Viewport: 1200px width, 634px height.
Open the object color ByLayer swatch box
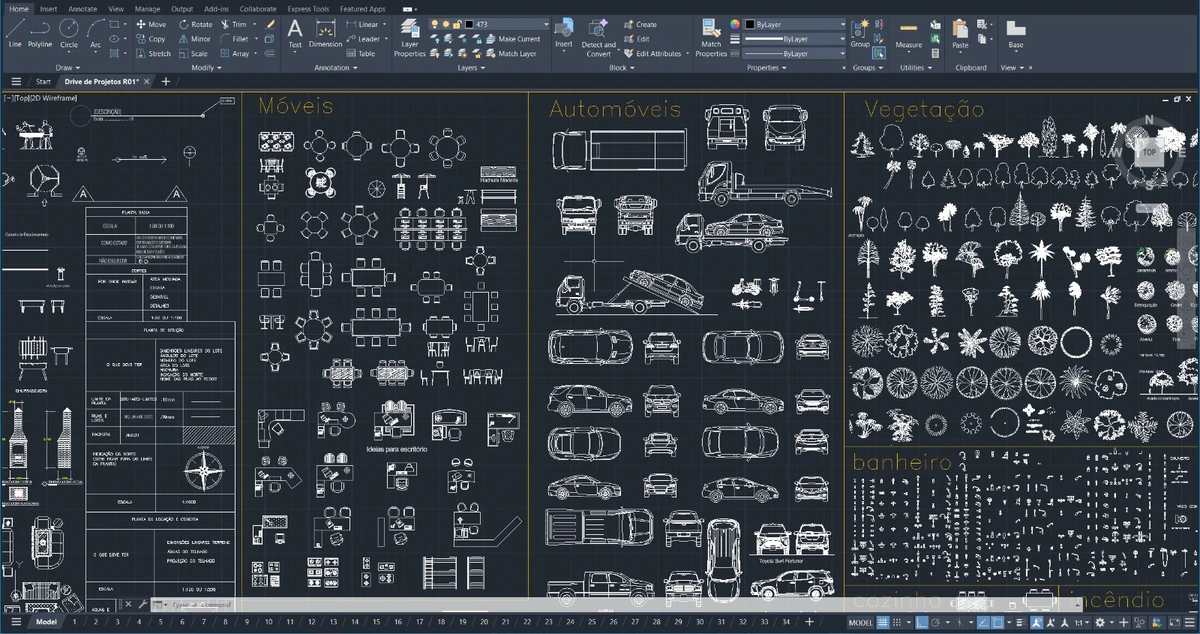(750, 24)
